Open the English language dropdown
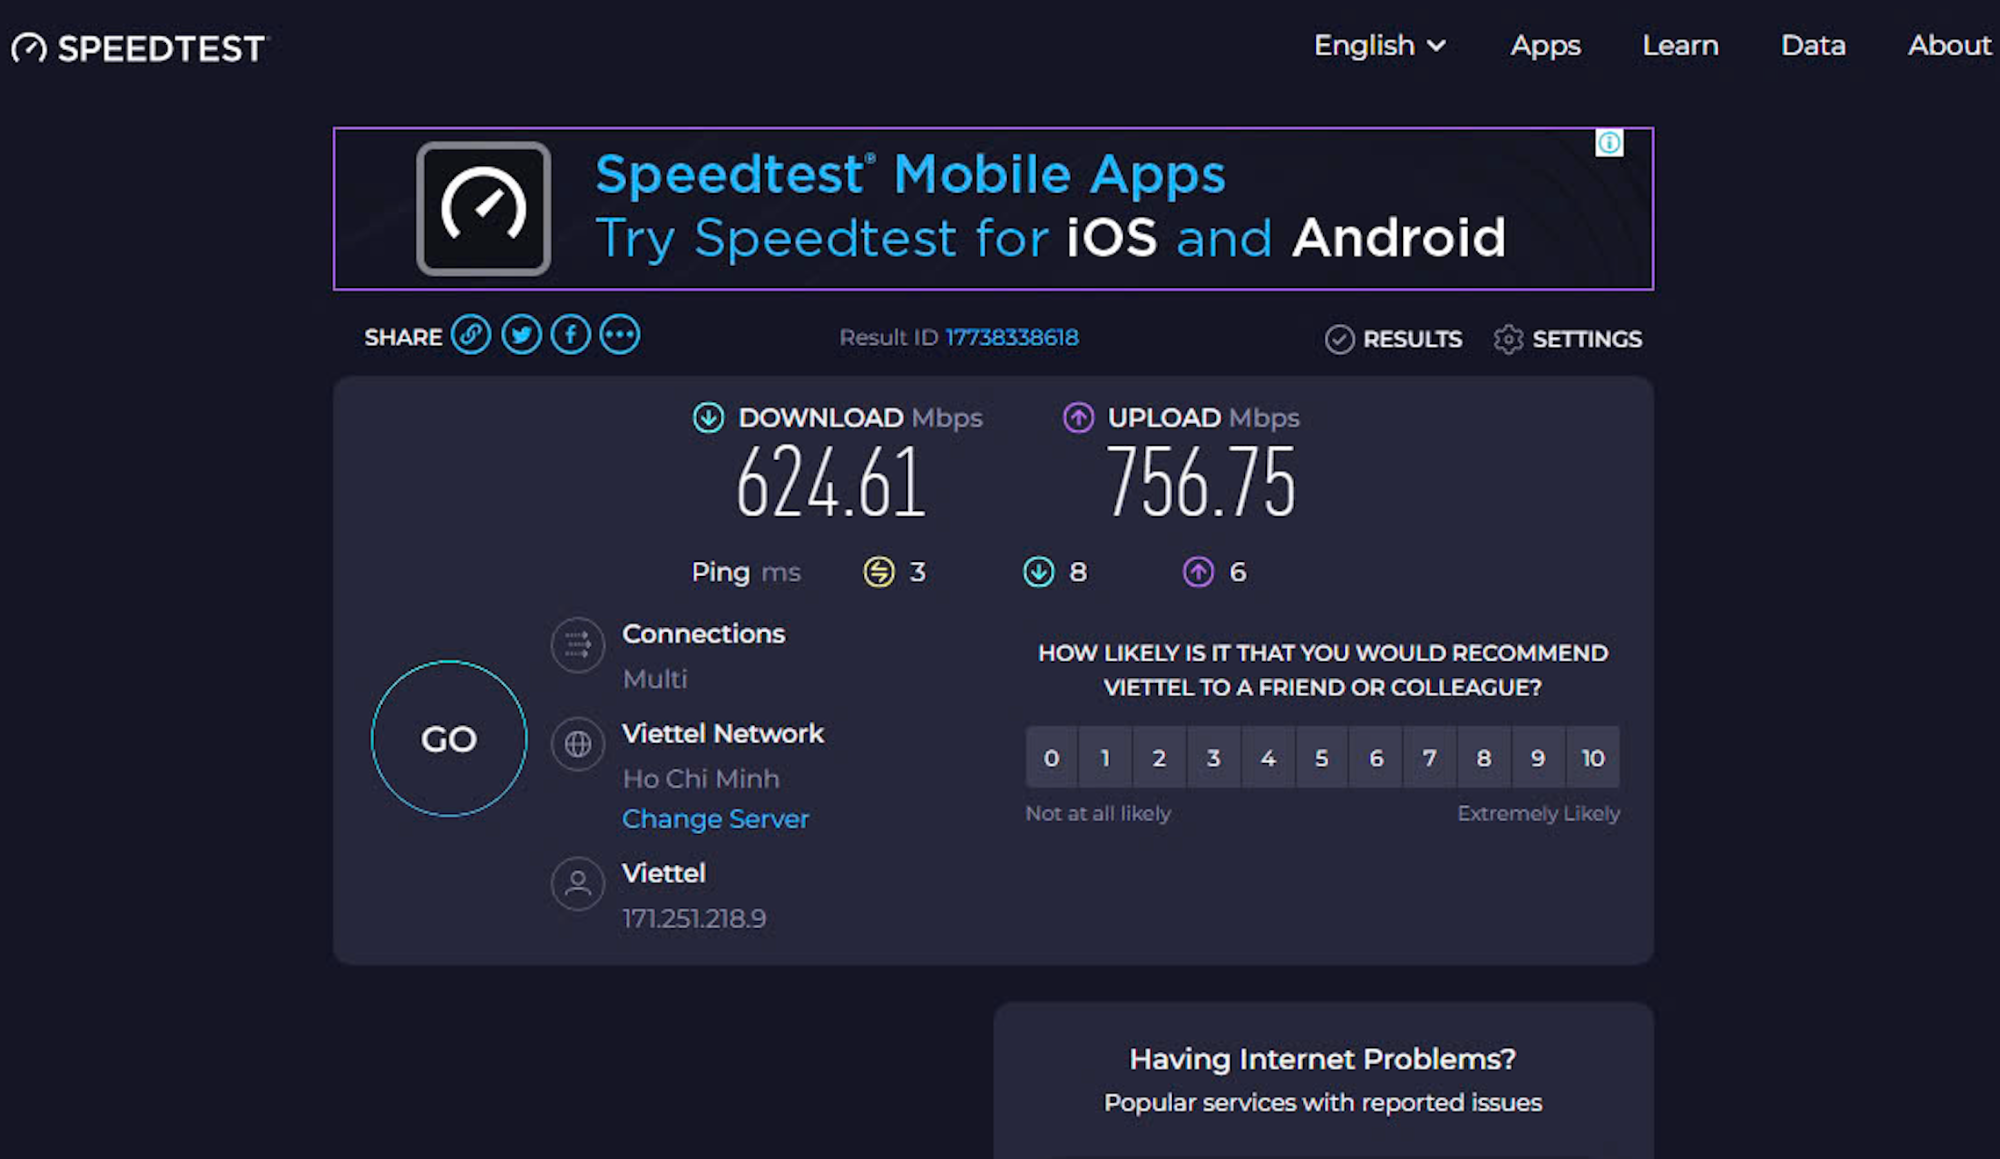The height and width of the screenshot is (1159, 2000). (x=1379, y=46)
